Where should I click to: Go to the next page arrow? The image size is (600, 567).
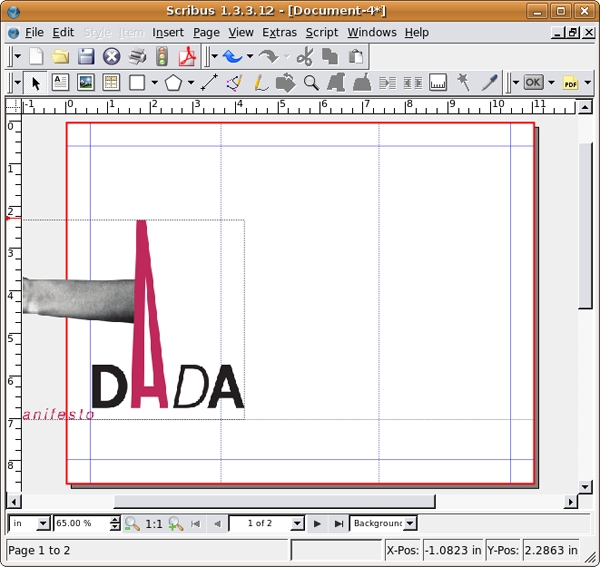tap(317, 523)
